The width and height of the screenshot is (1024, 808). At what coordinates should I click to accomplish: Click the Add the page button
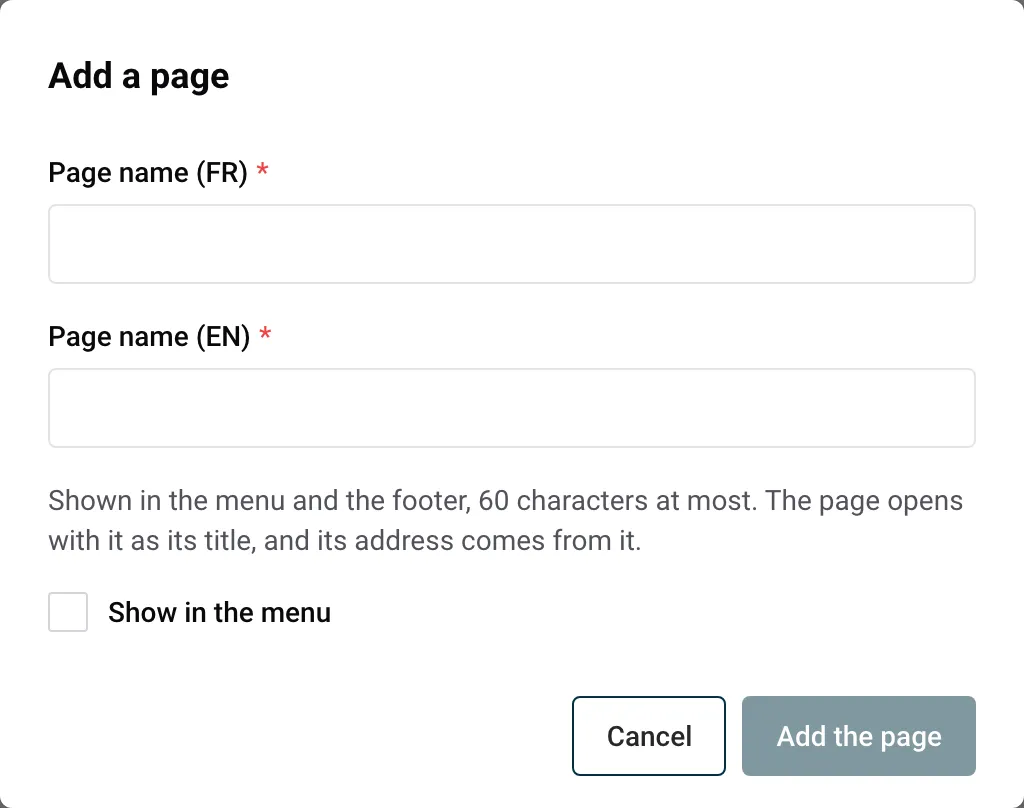859,736
